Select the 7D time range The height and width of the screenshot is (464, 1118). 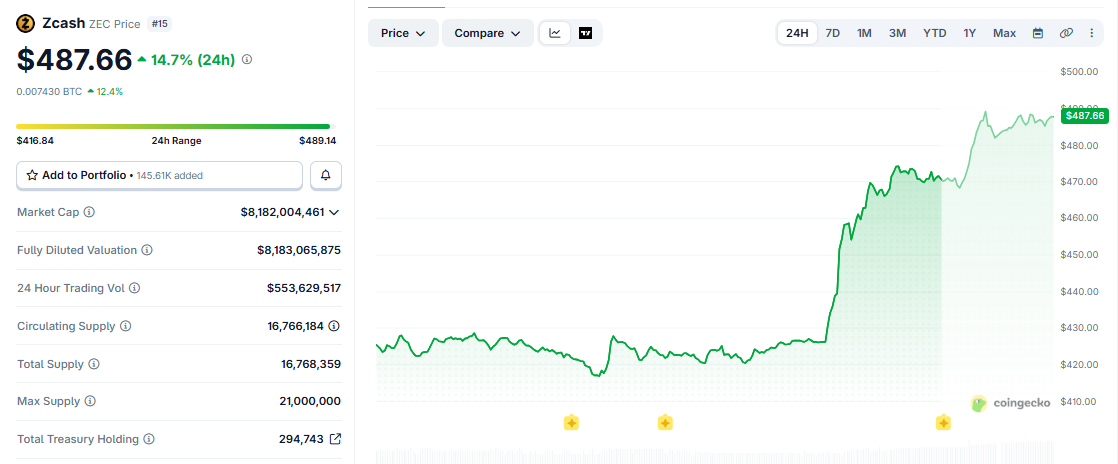pyautogui.click(x=832, y=33)
